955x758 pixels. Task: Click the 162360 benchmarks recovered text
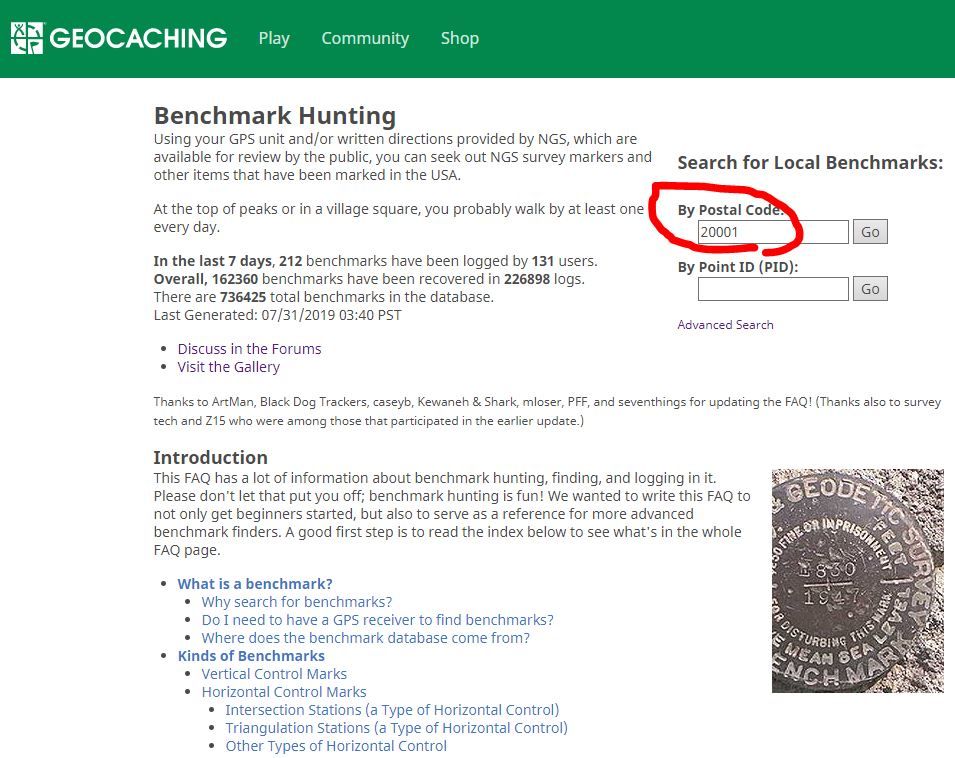369,279
